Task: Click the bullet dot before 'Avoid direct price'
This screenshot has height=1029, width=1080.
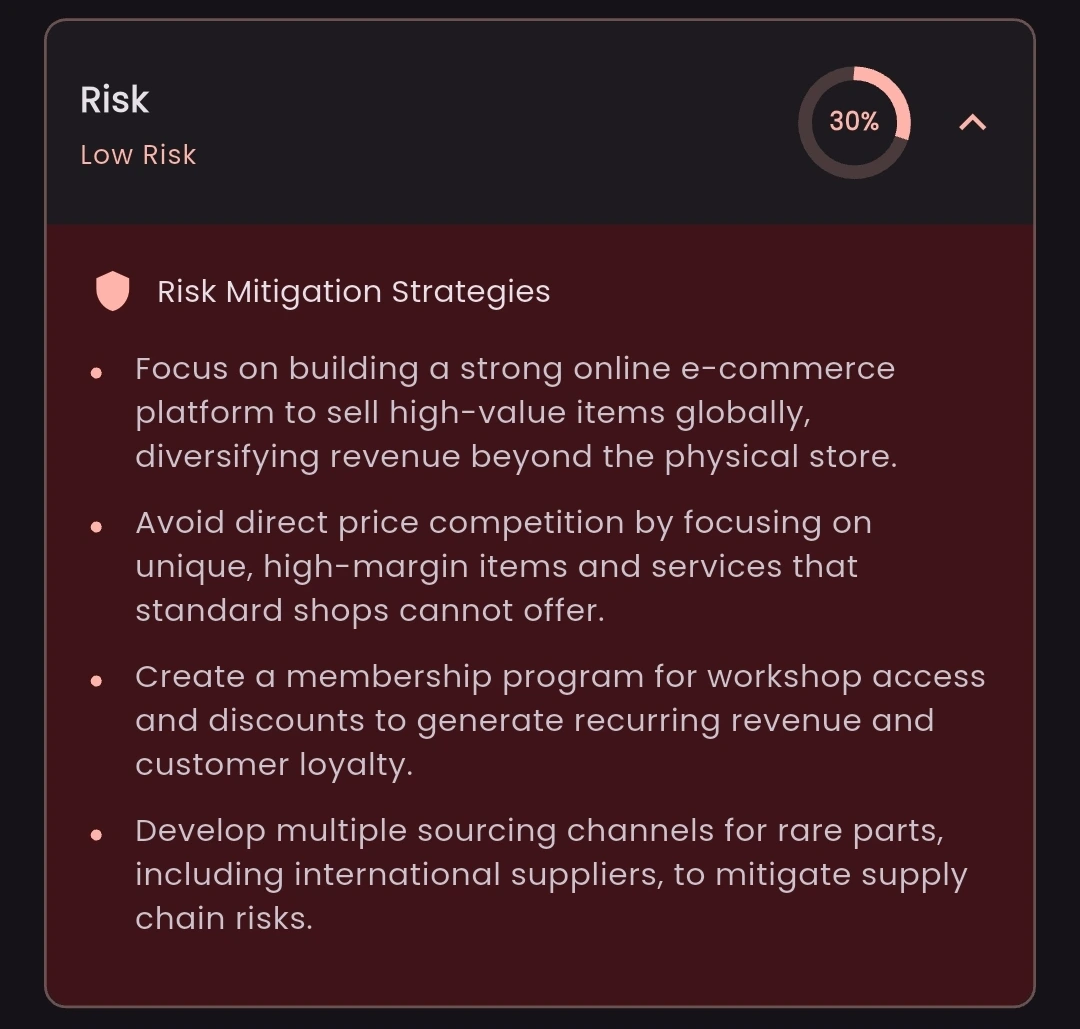Action: (96, 527)
